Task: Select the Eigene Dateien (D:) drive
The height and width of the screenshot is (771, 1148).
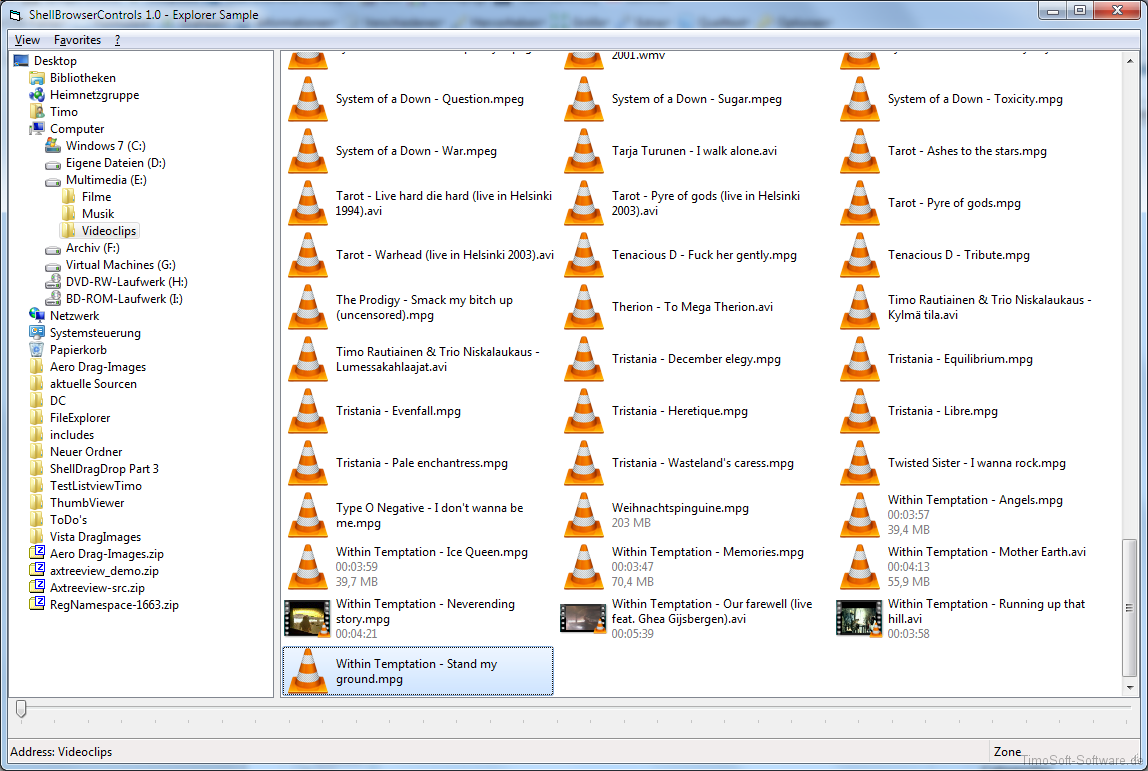Action: tap(116, 163)
